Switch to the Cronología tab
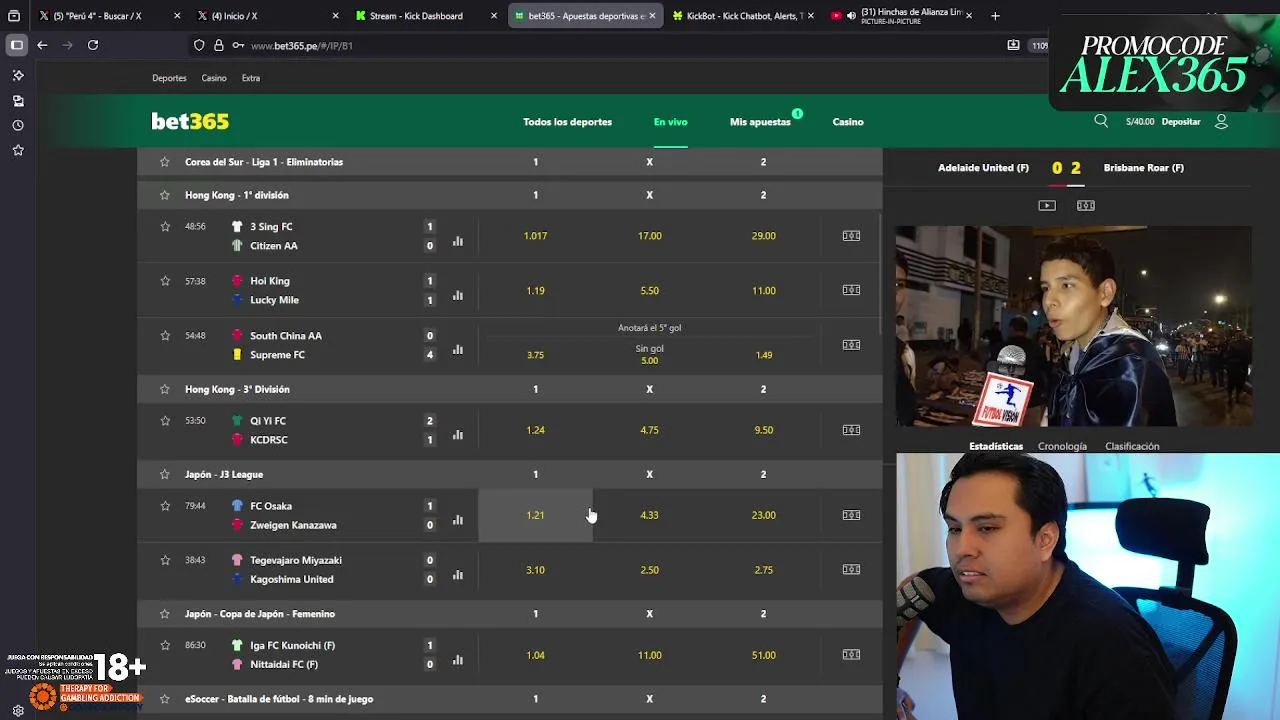This screenshot has height=720, width=1280. point(1062,446)
